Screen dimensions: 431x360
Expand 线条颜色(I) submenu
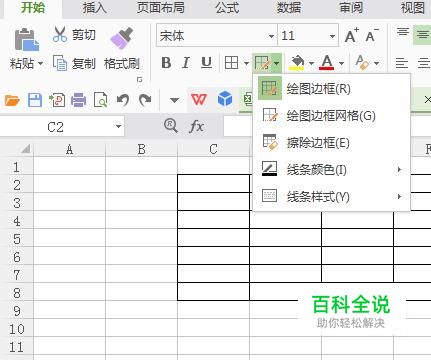click(x=331, y=170)
